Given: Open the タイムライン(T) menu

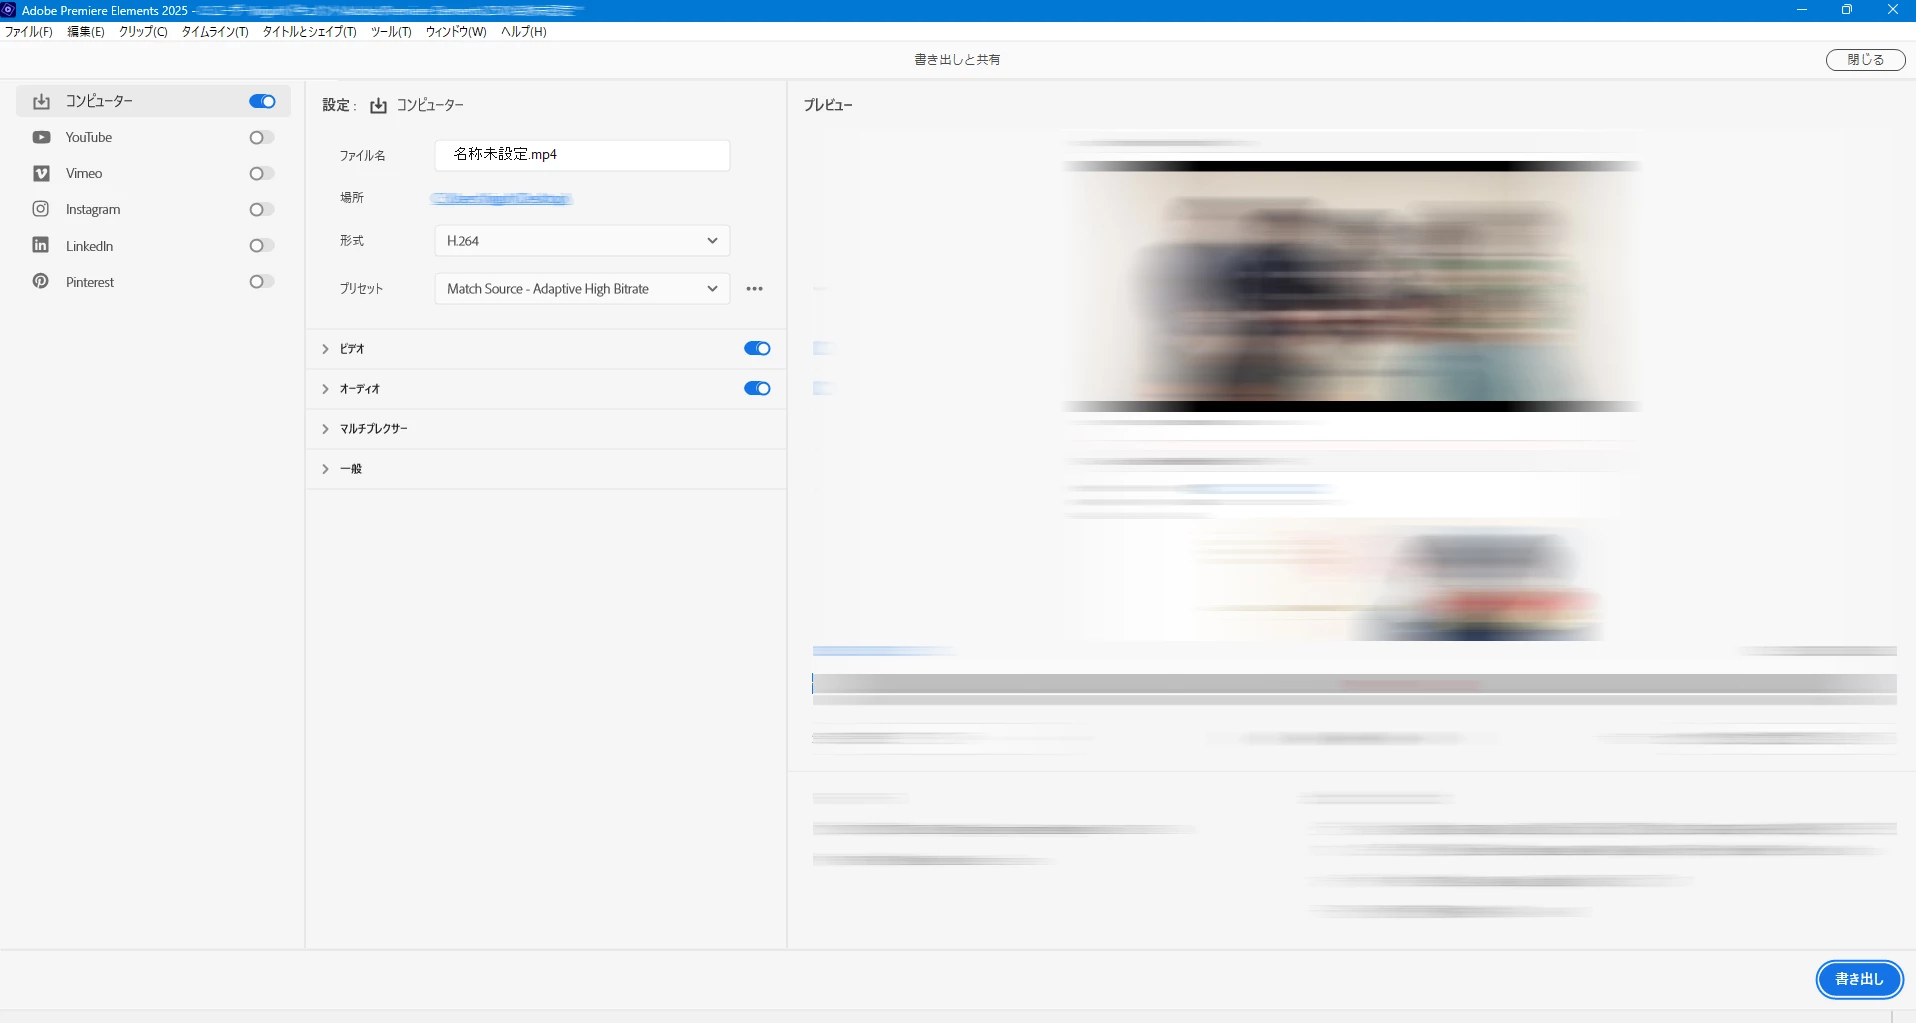Looking at the screenshot, I should point(215,31).
